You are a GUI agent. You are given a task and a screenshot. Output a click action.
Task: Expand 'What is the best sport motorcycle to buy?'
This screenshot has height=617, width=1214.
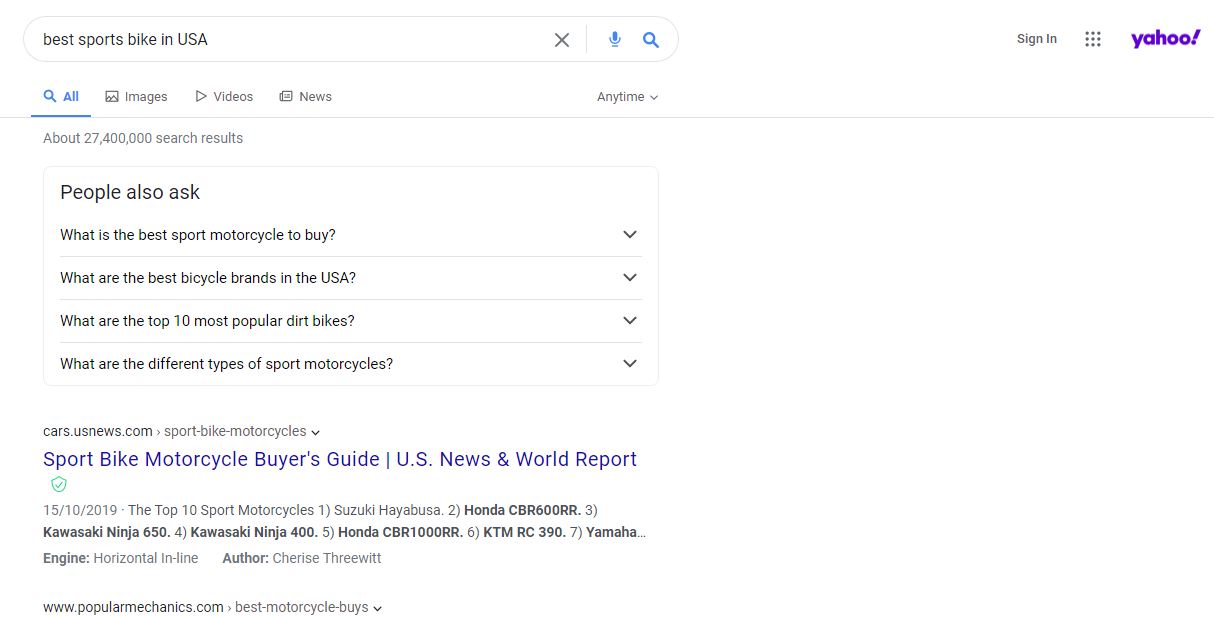(351, 235)
